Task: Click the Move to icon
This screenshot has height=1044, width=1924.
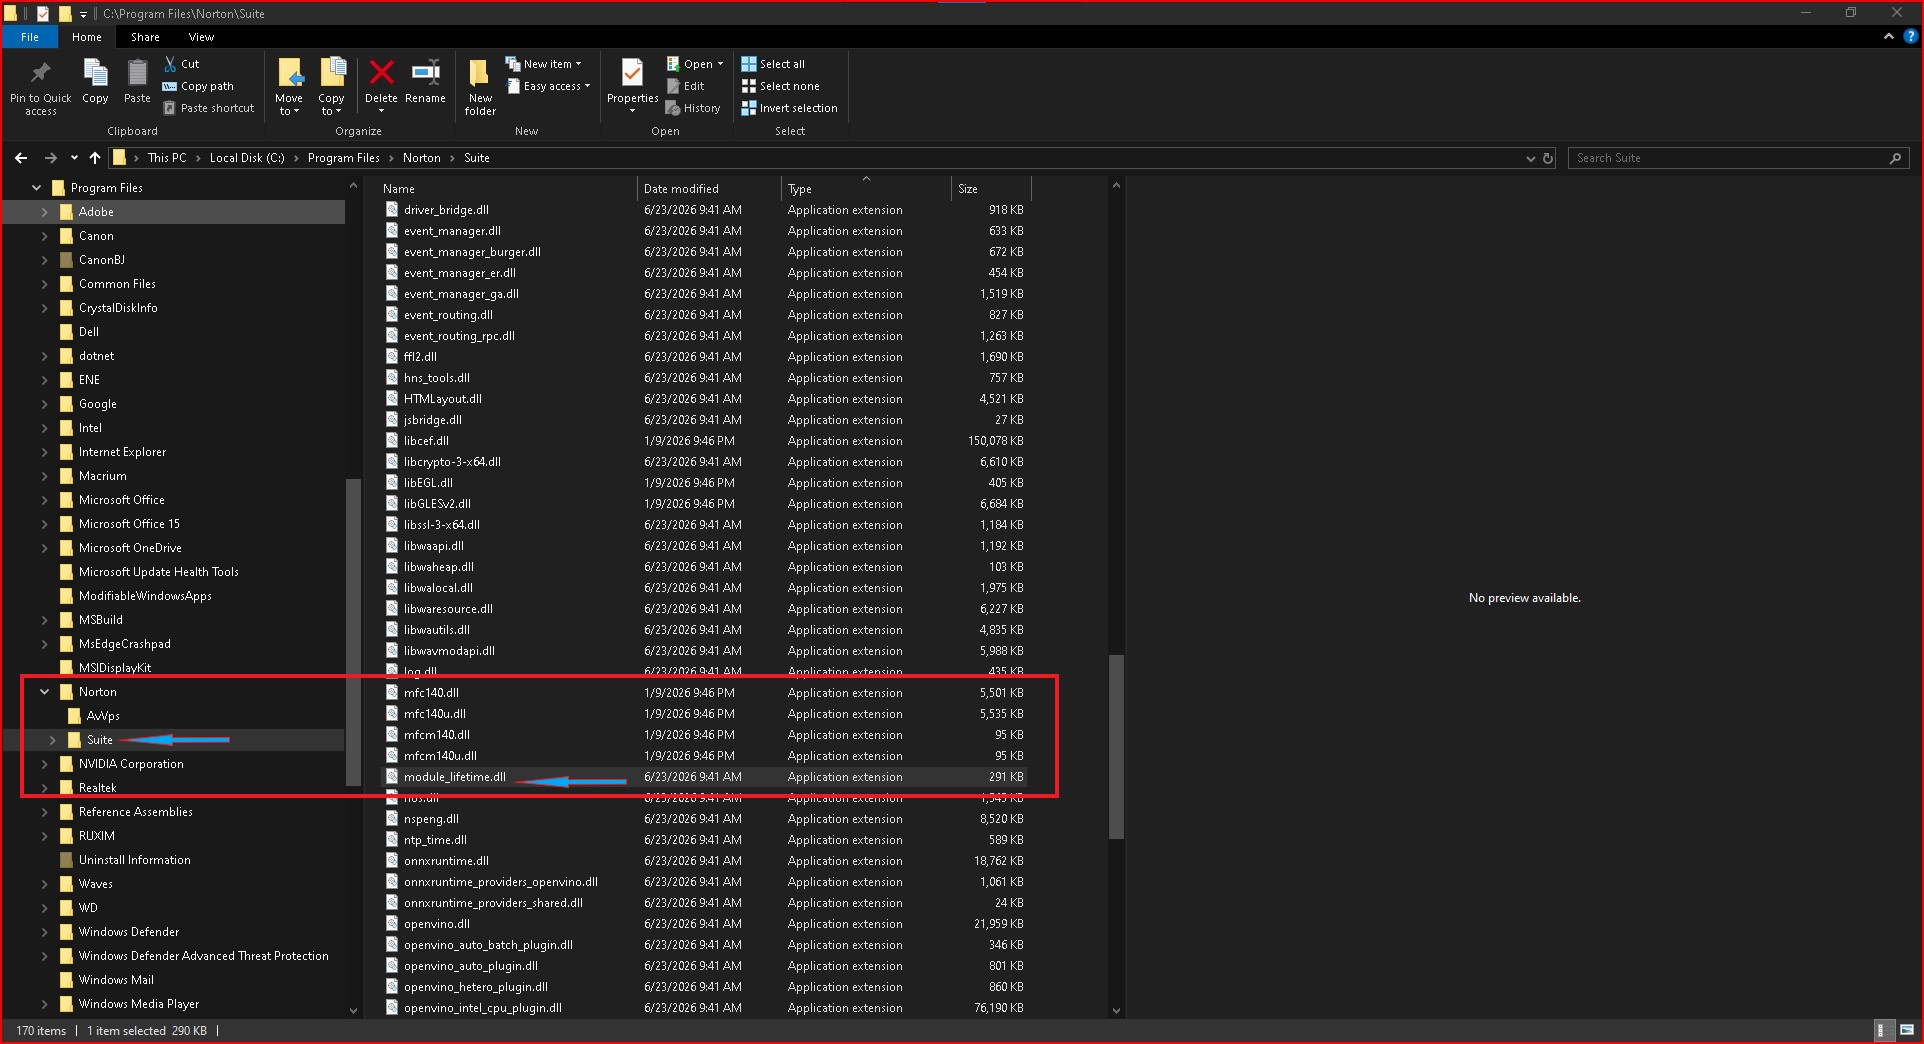Action: (290, 74)
